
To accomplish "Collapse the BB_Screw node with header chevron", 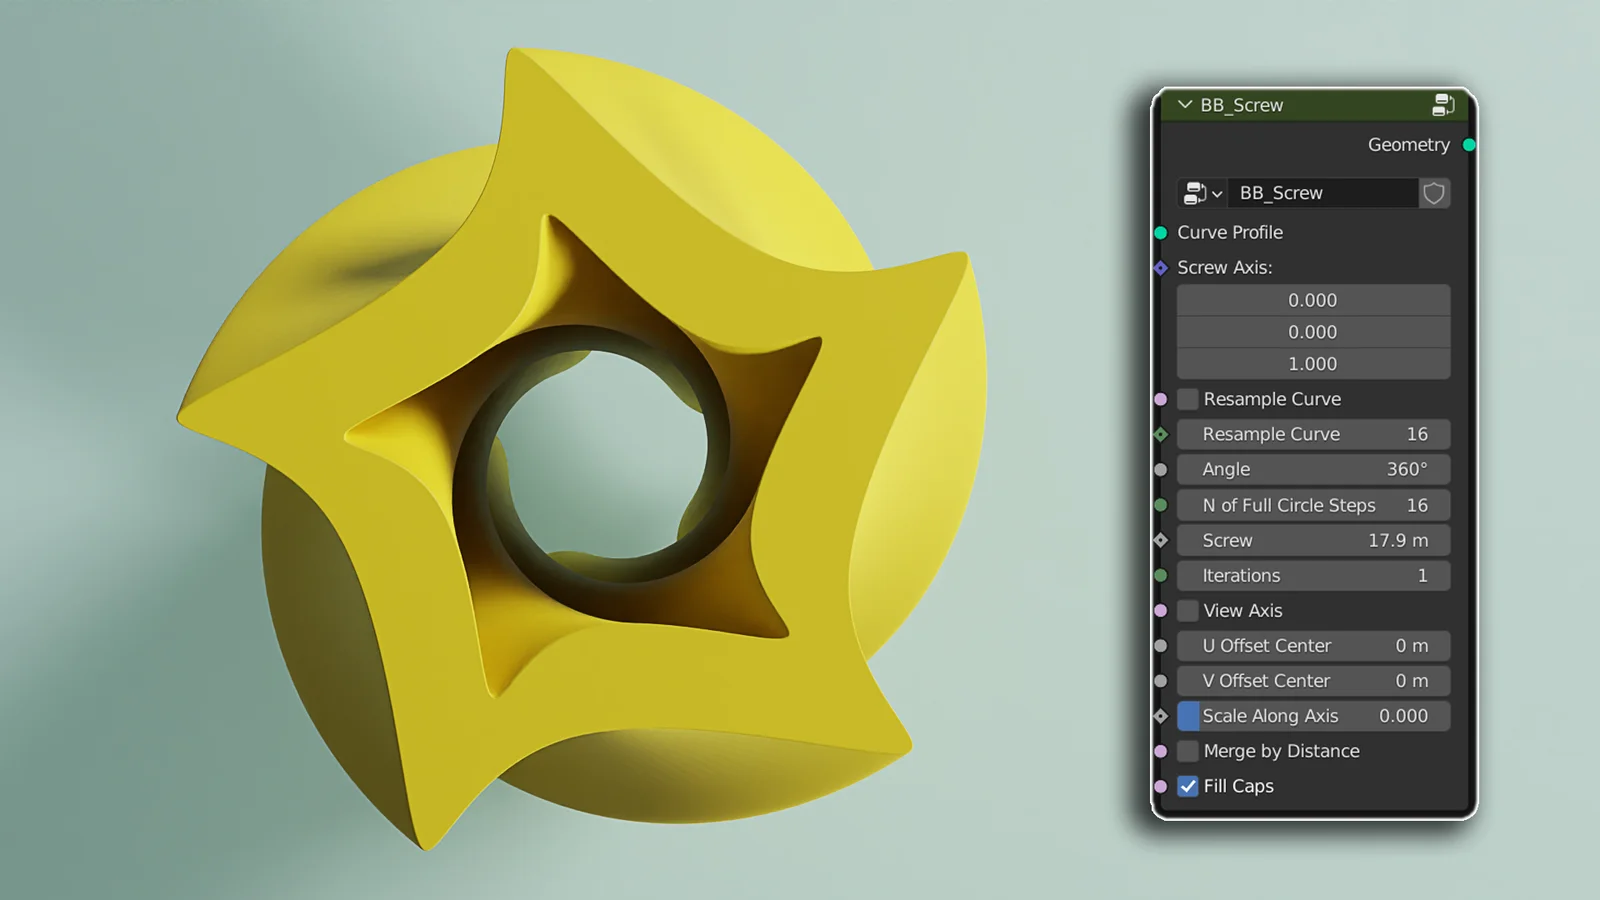I will (1185, 105).
